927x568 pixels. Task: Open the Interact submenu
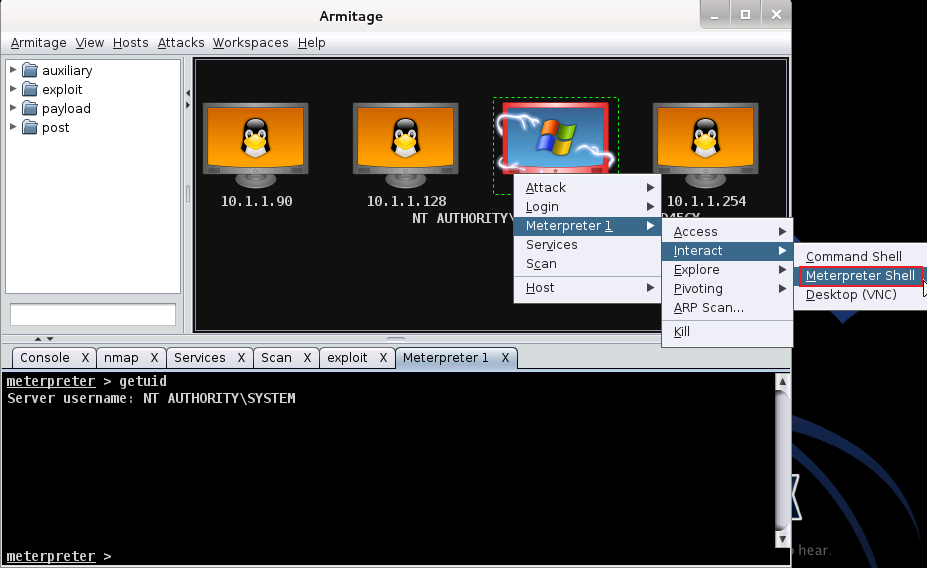pyautogui.click(x=727, y=251)
